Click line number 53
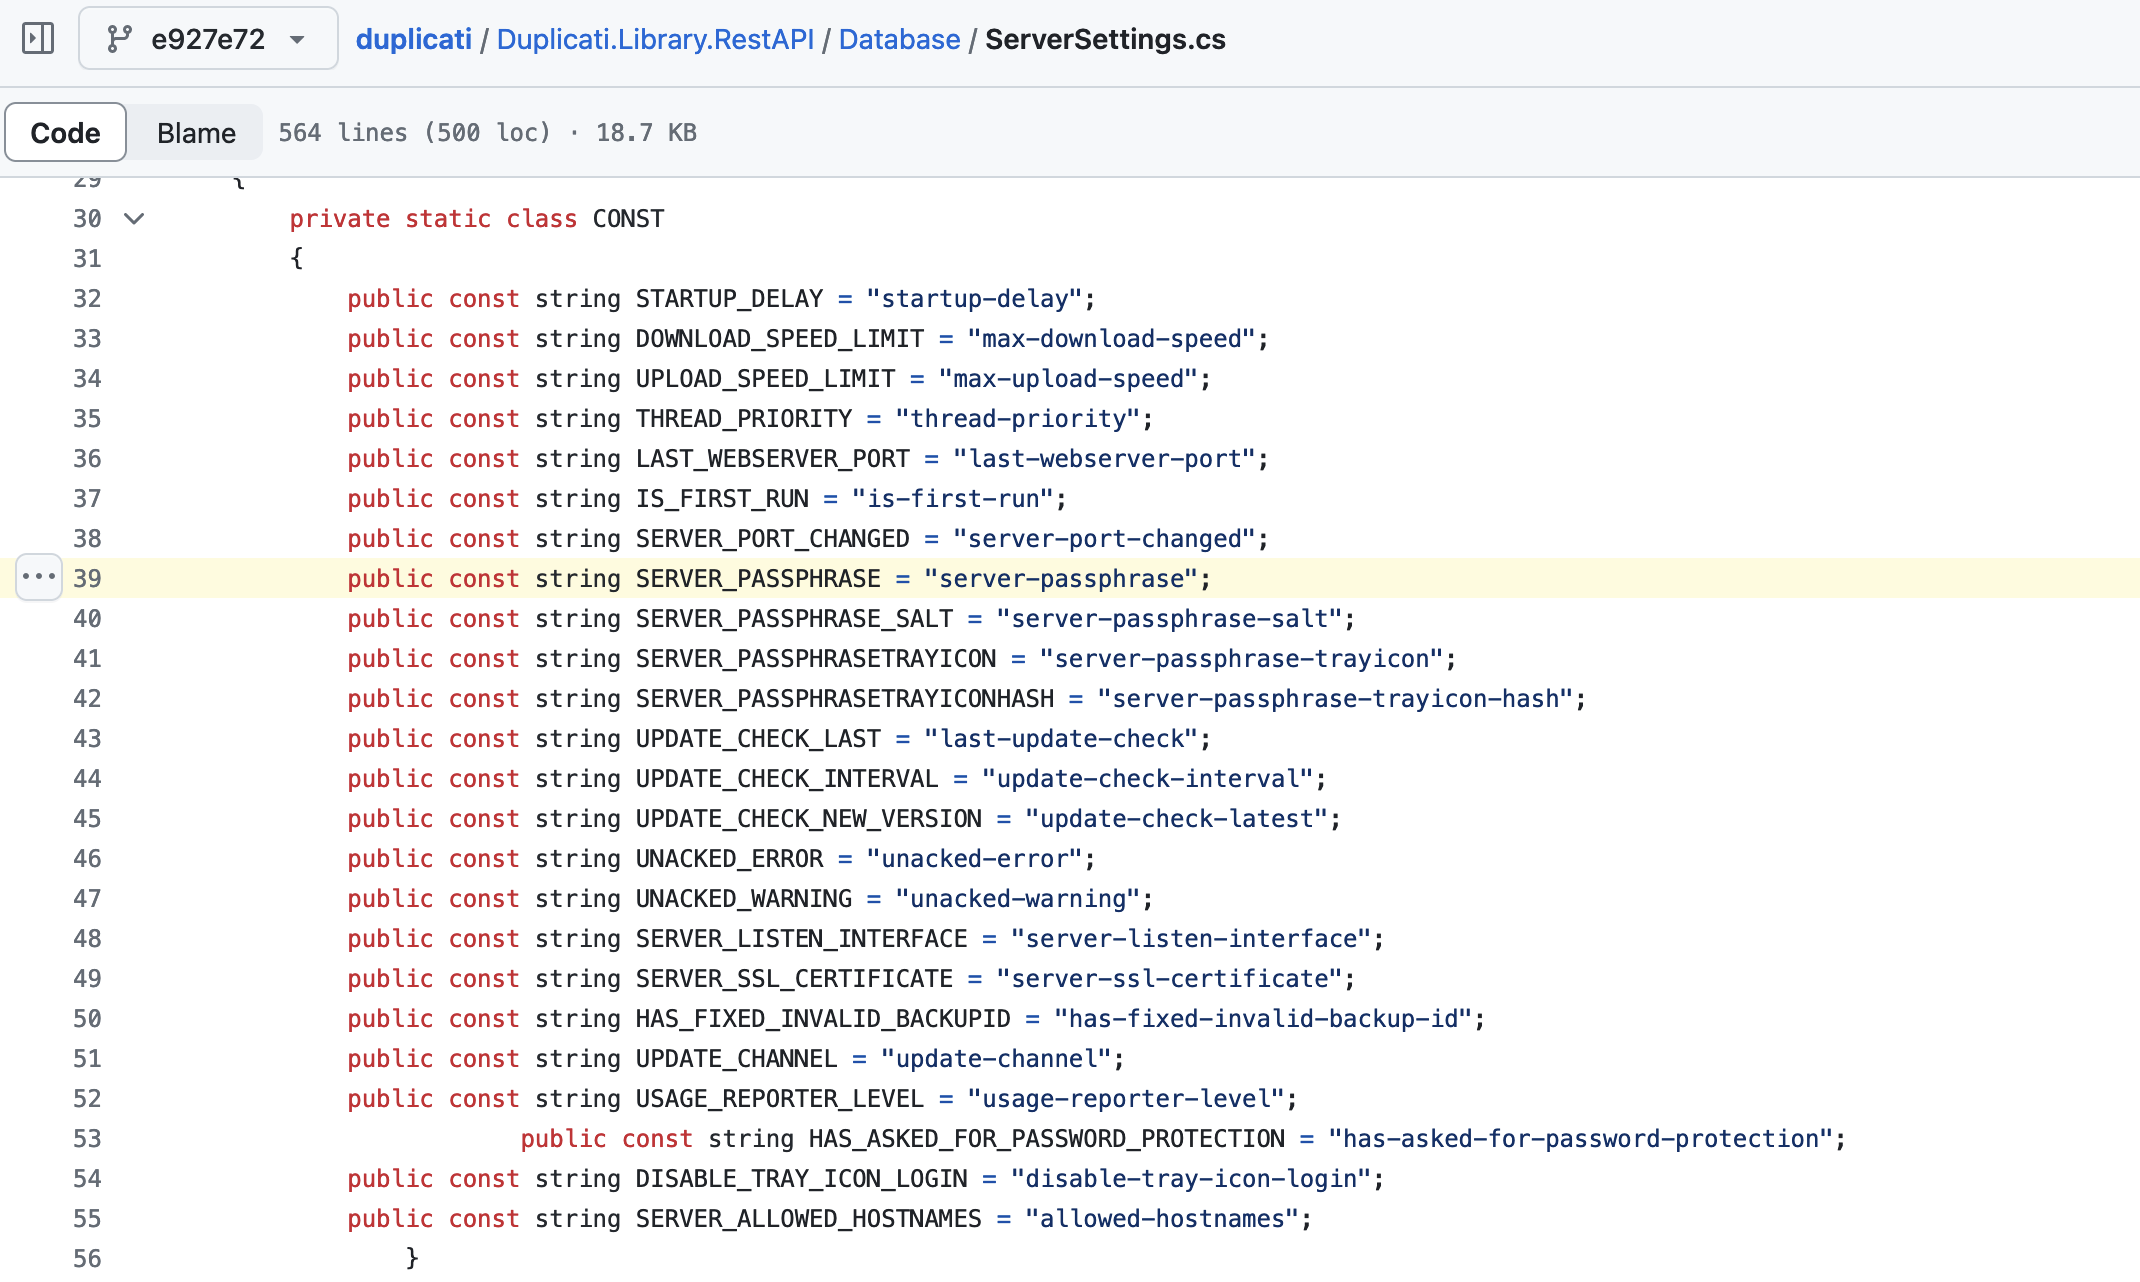2140x1282 pixels. tap(87, 1138)
